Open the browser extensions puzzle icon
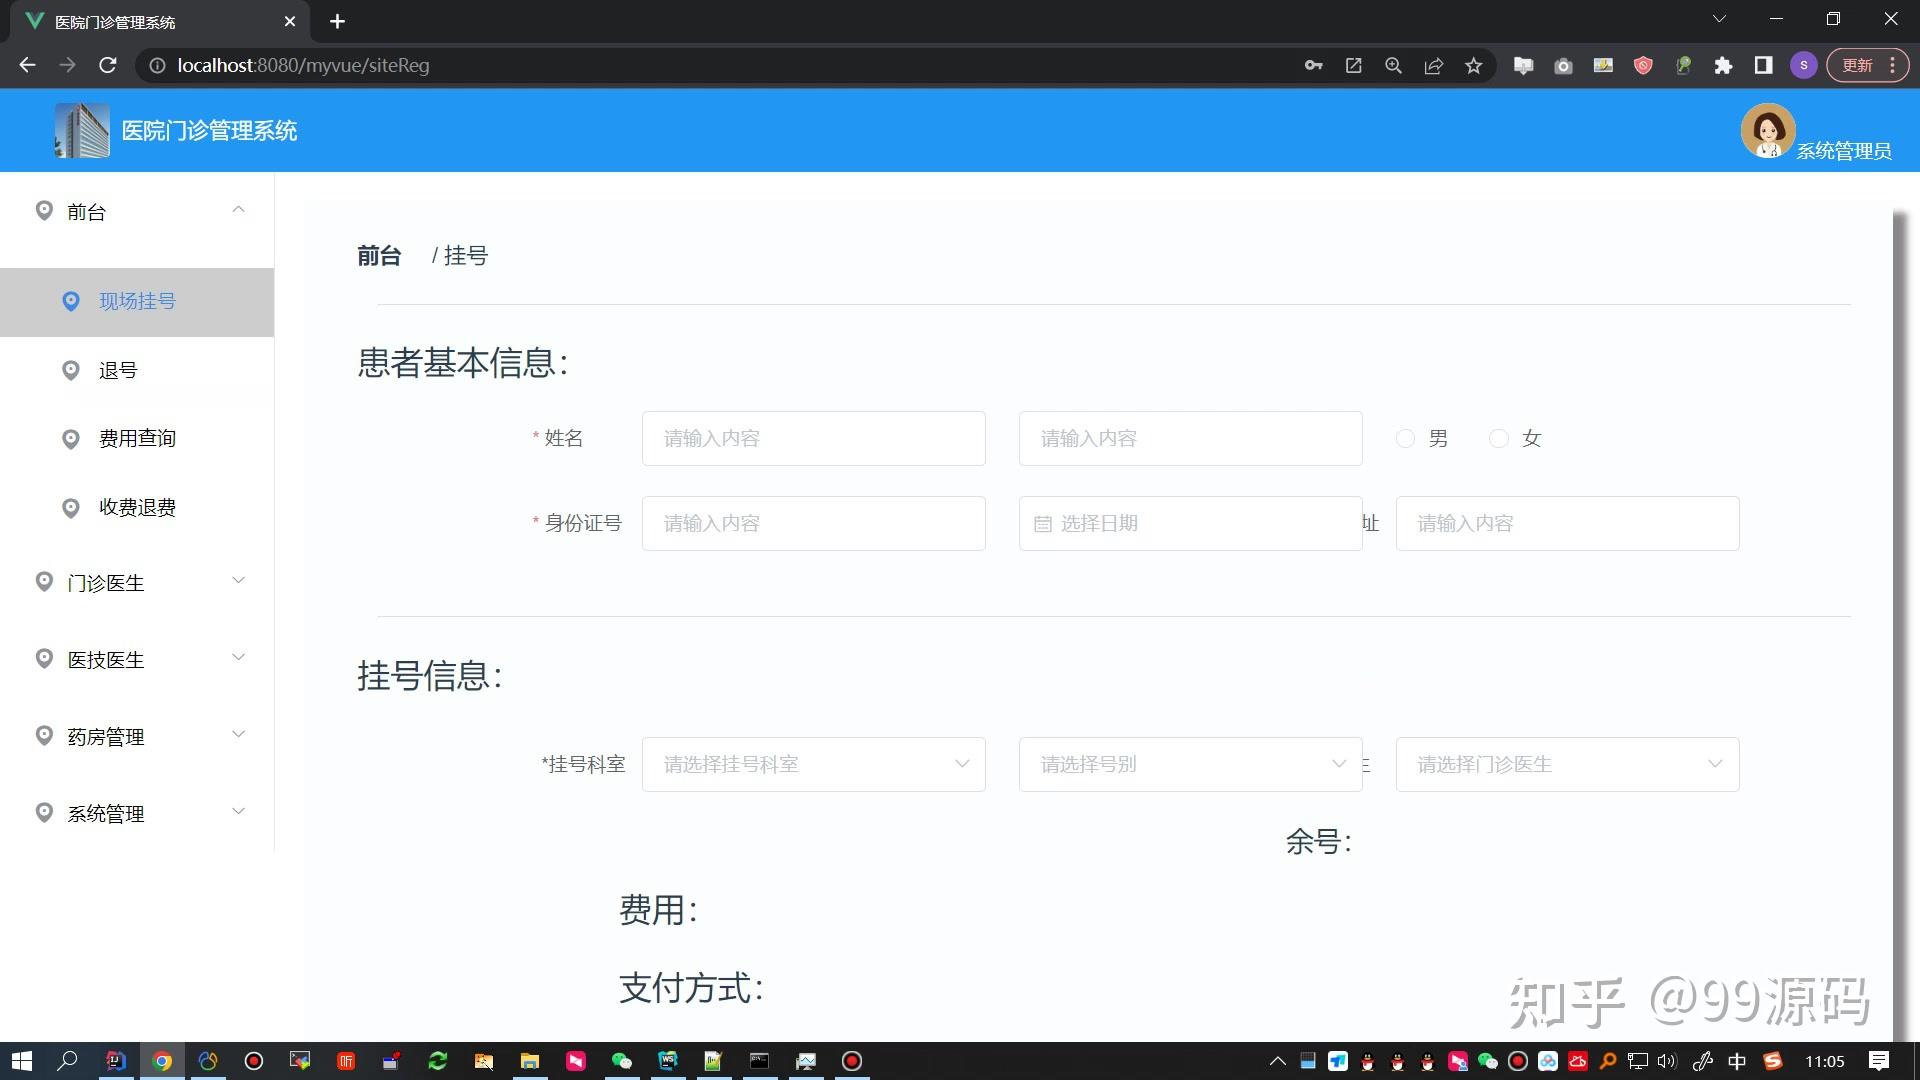Screen dimensions: 1920x1080 1723,66
